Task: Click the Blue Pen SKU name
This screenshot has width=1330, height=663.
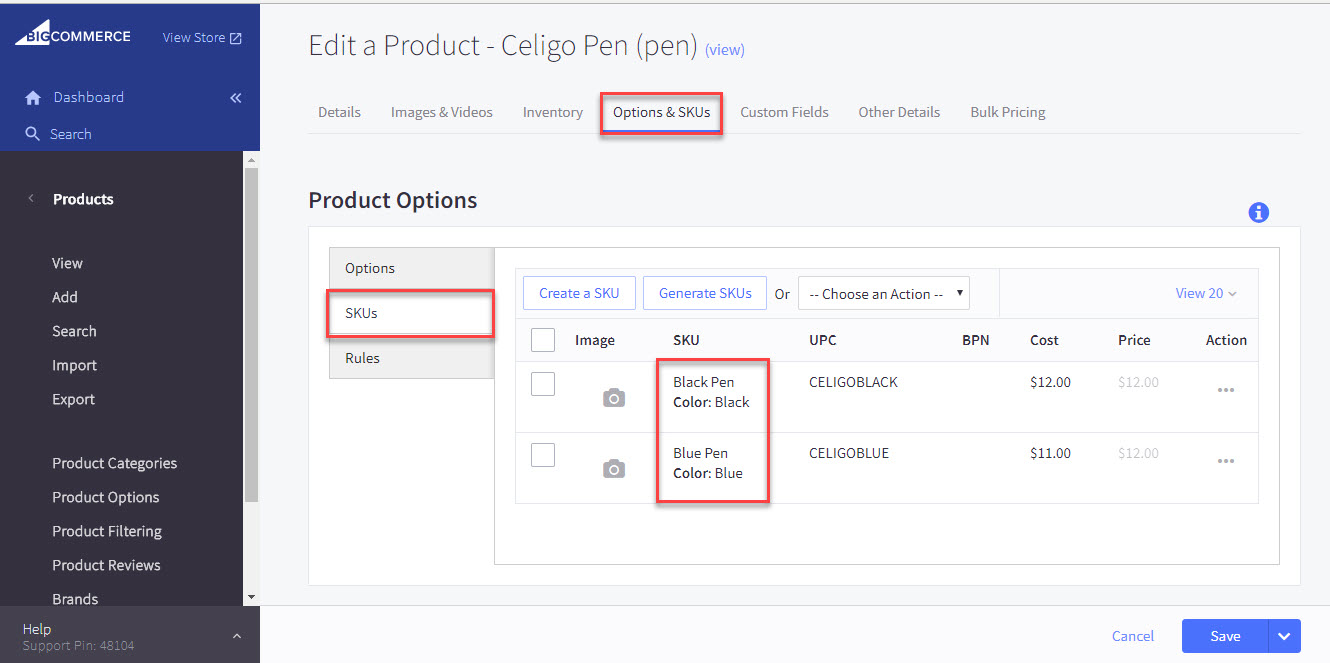Action: click(x=701, y=453)
